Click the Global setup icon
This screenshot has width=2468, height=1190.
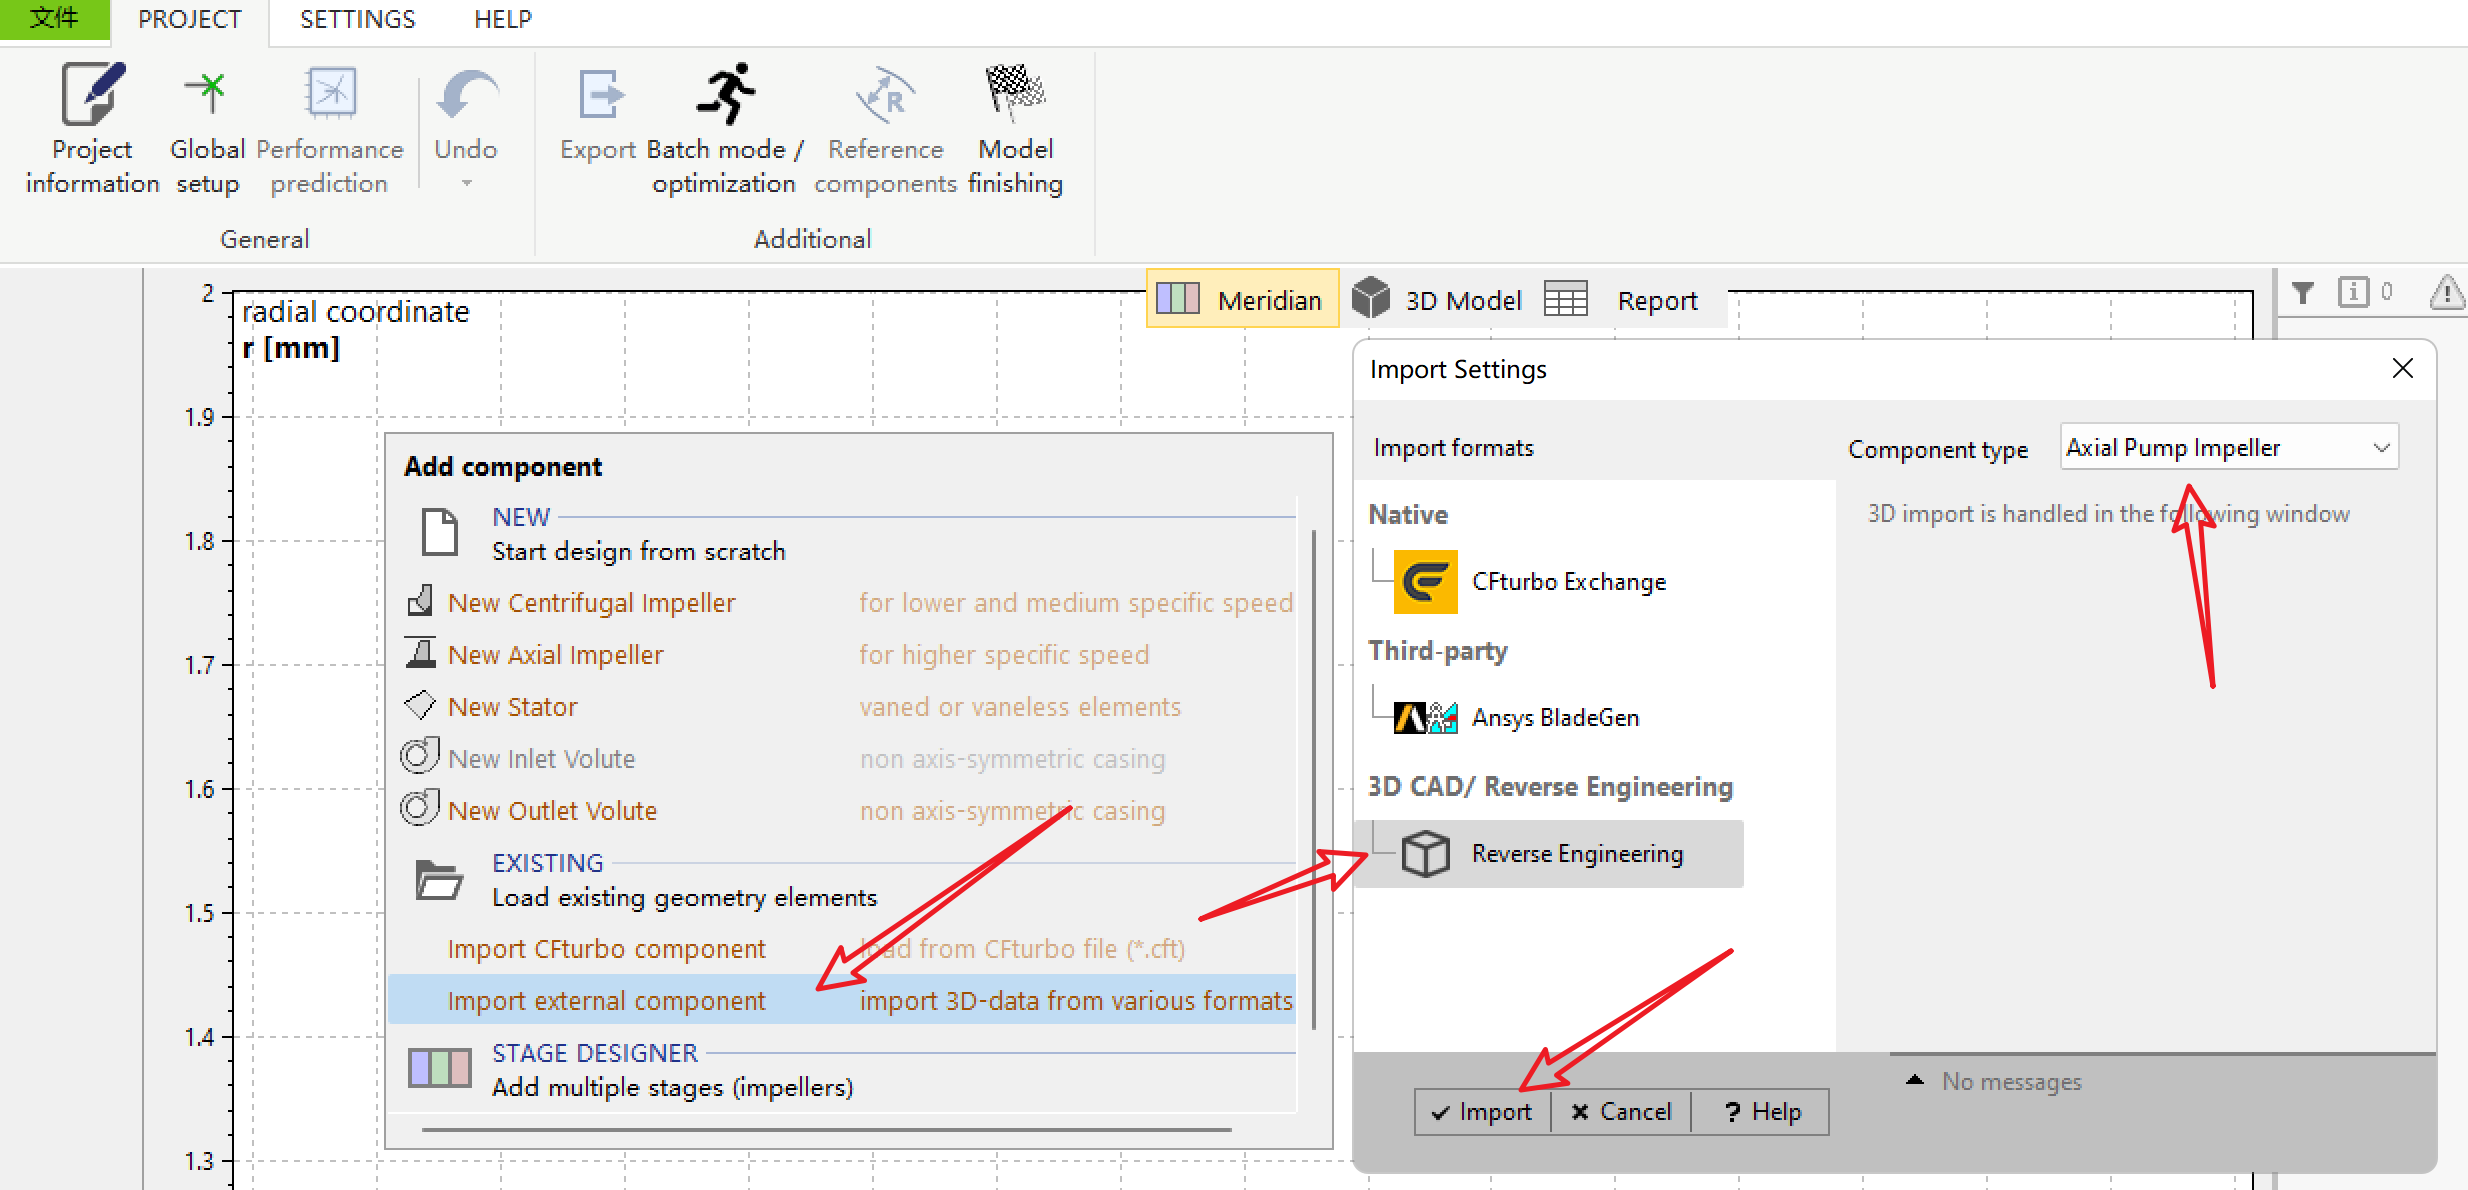pos(207,95)
